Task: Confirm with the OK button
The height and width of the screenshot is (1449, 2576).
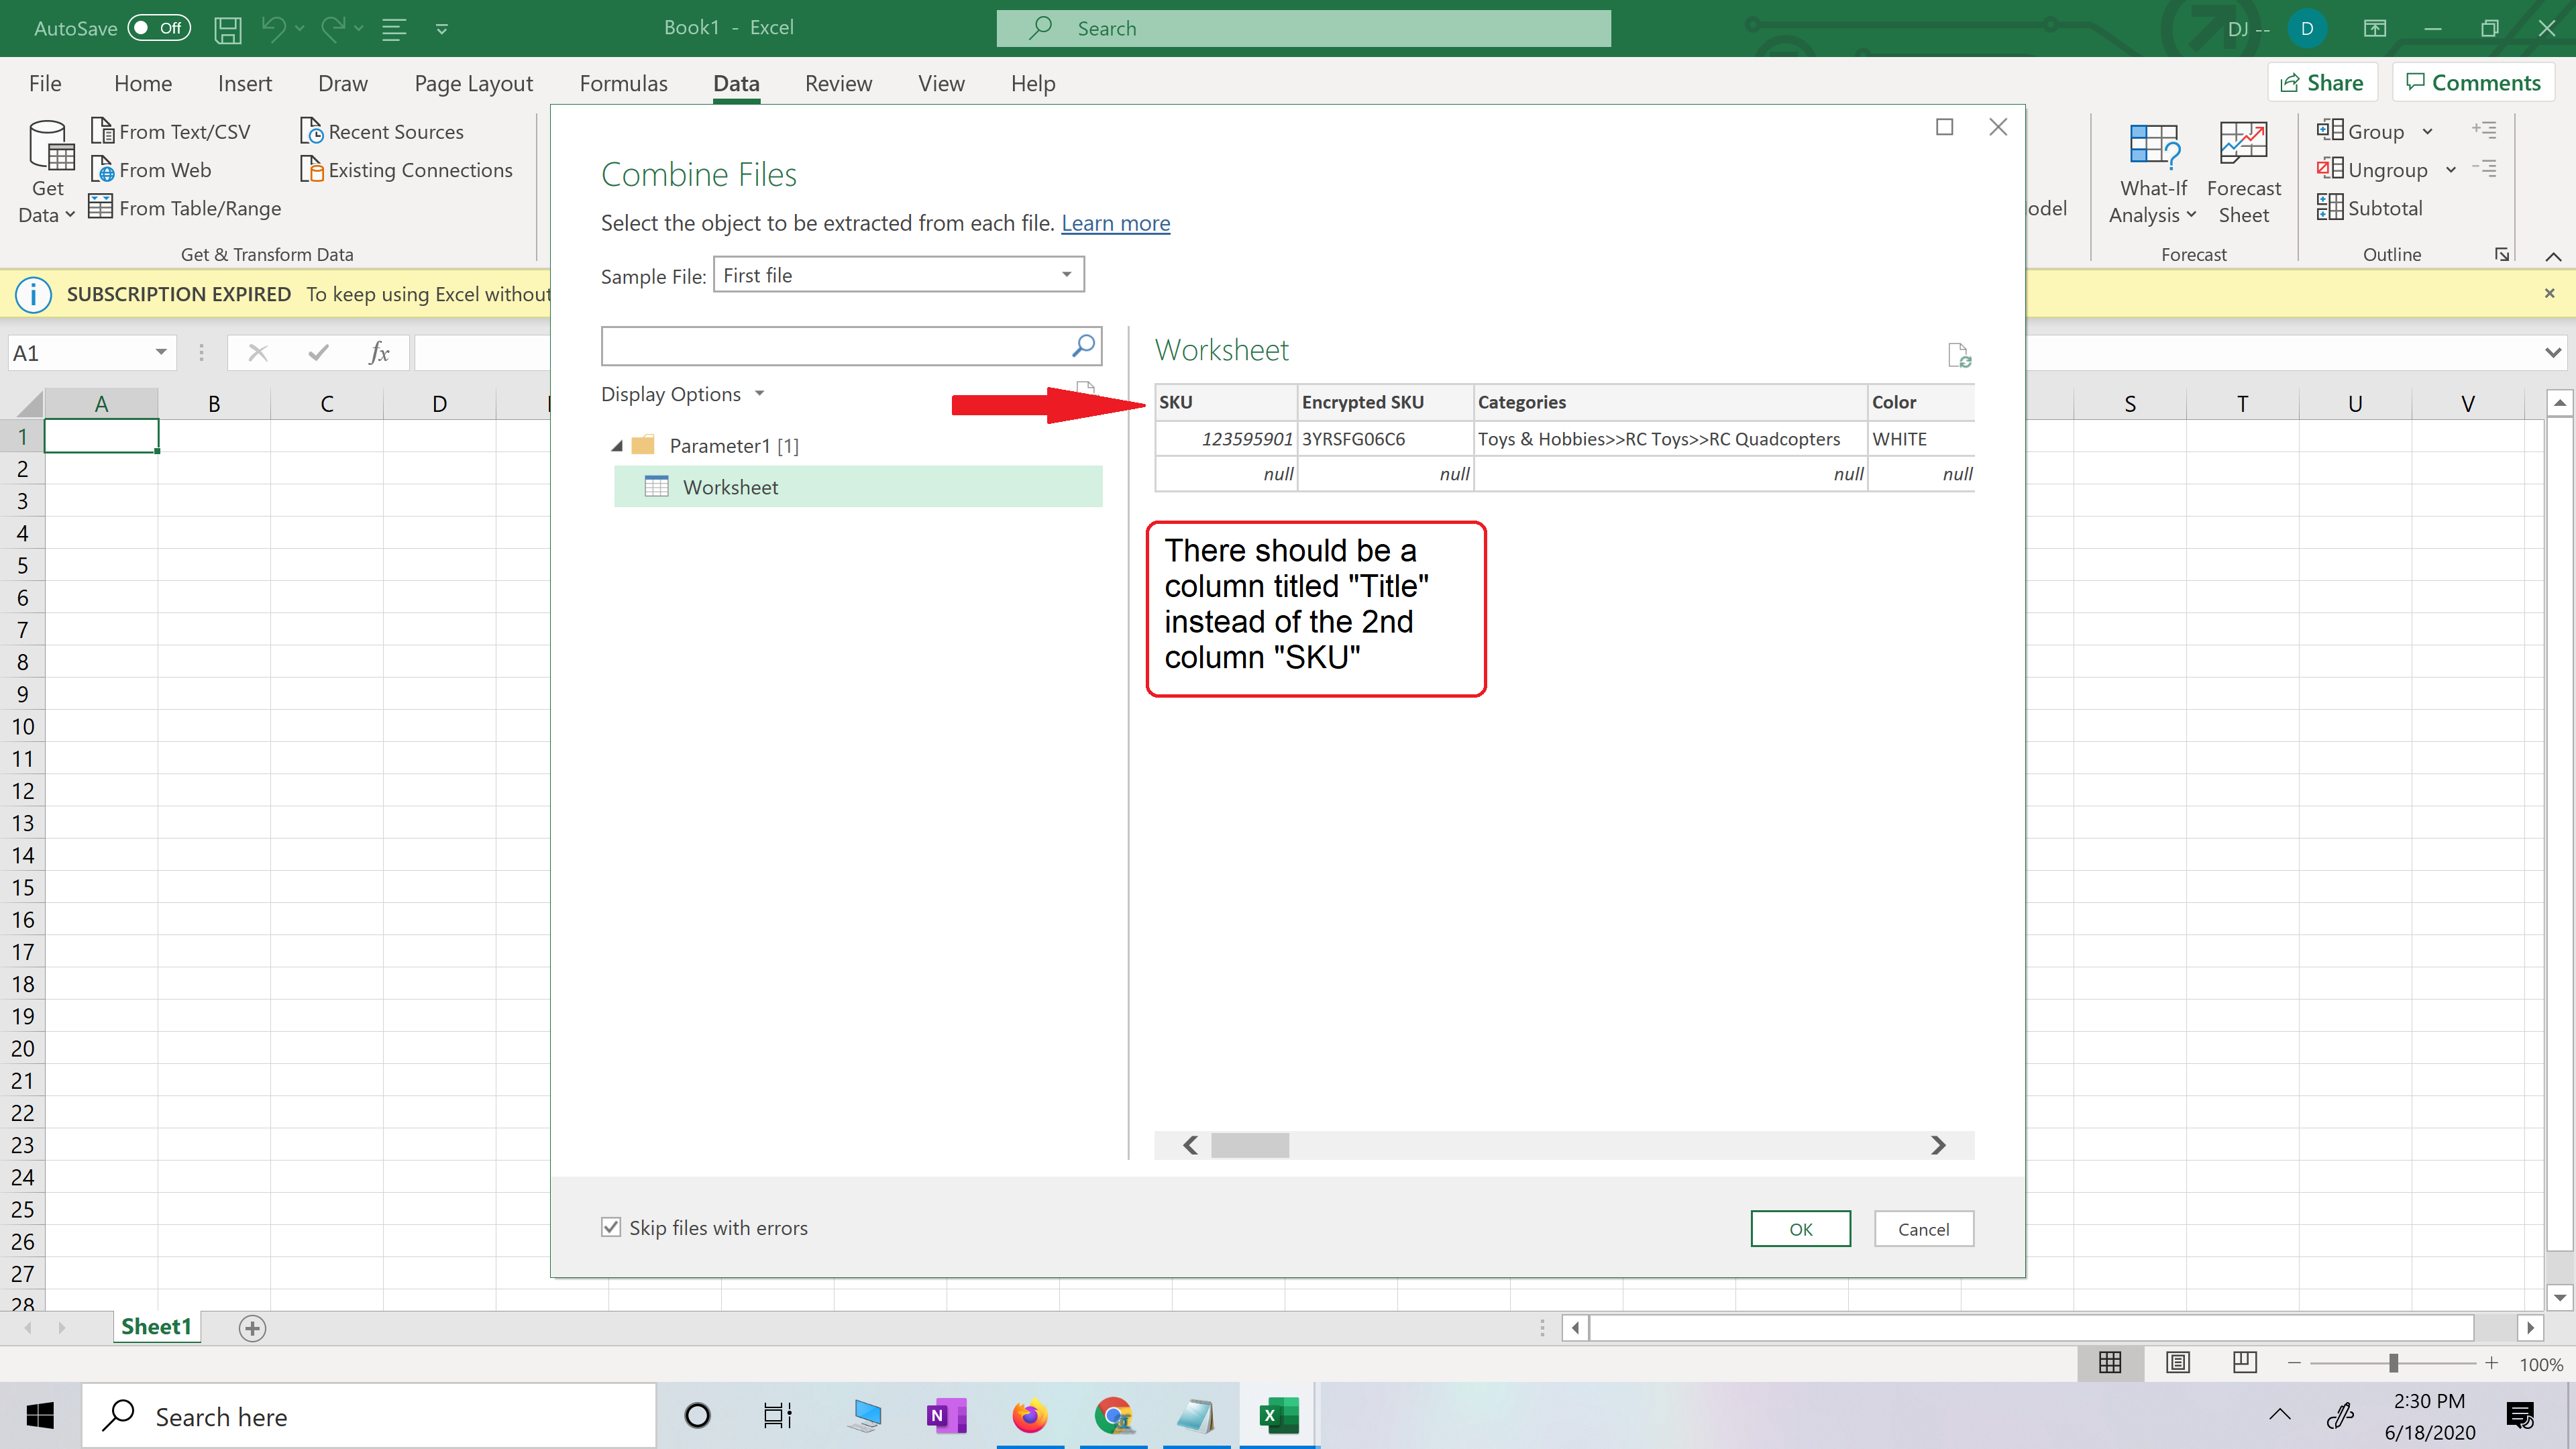Action: click(1800, 1228)
